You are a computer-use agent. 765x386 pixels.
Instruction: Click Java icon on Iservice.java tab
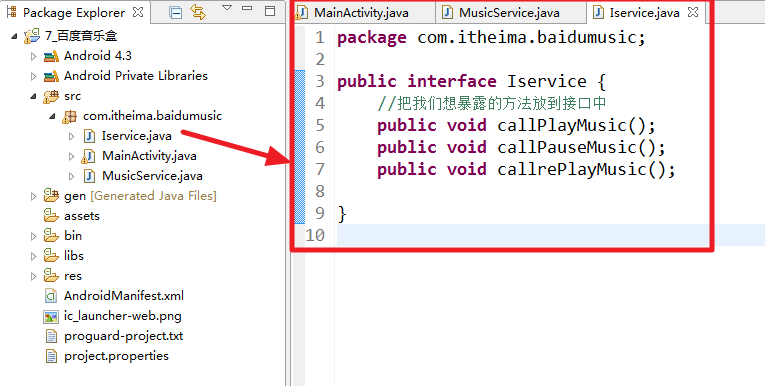598,13
